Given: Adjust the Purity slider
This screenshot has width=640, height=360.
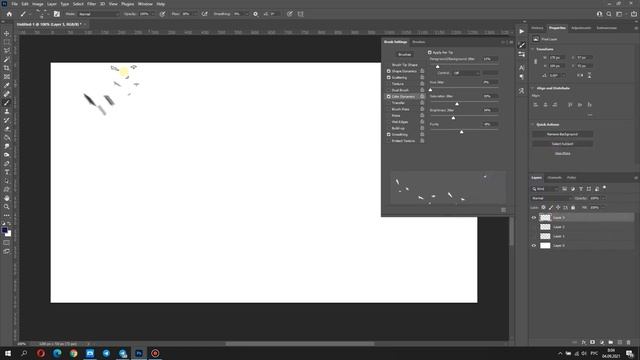Looking at the screenshot, I should tap(461, 132).
